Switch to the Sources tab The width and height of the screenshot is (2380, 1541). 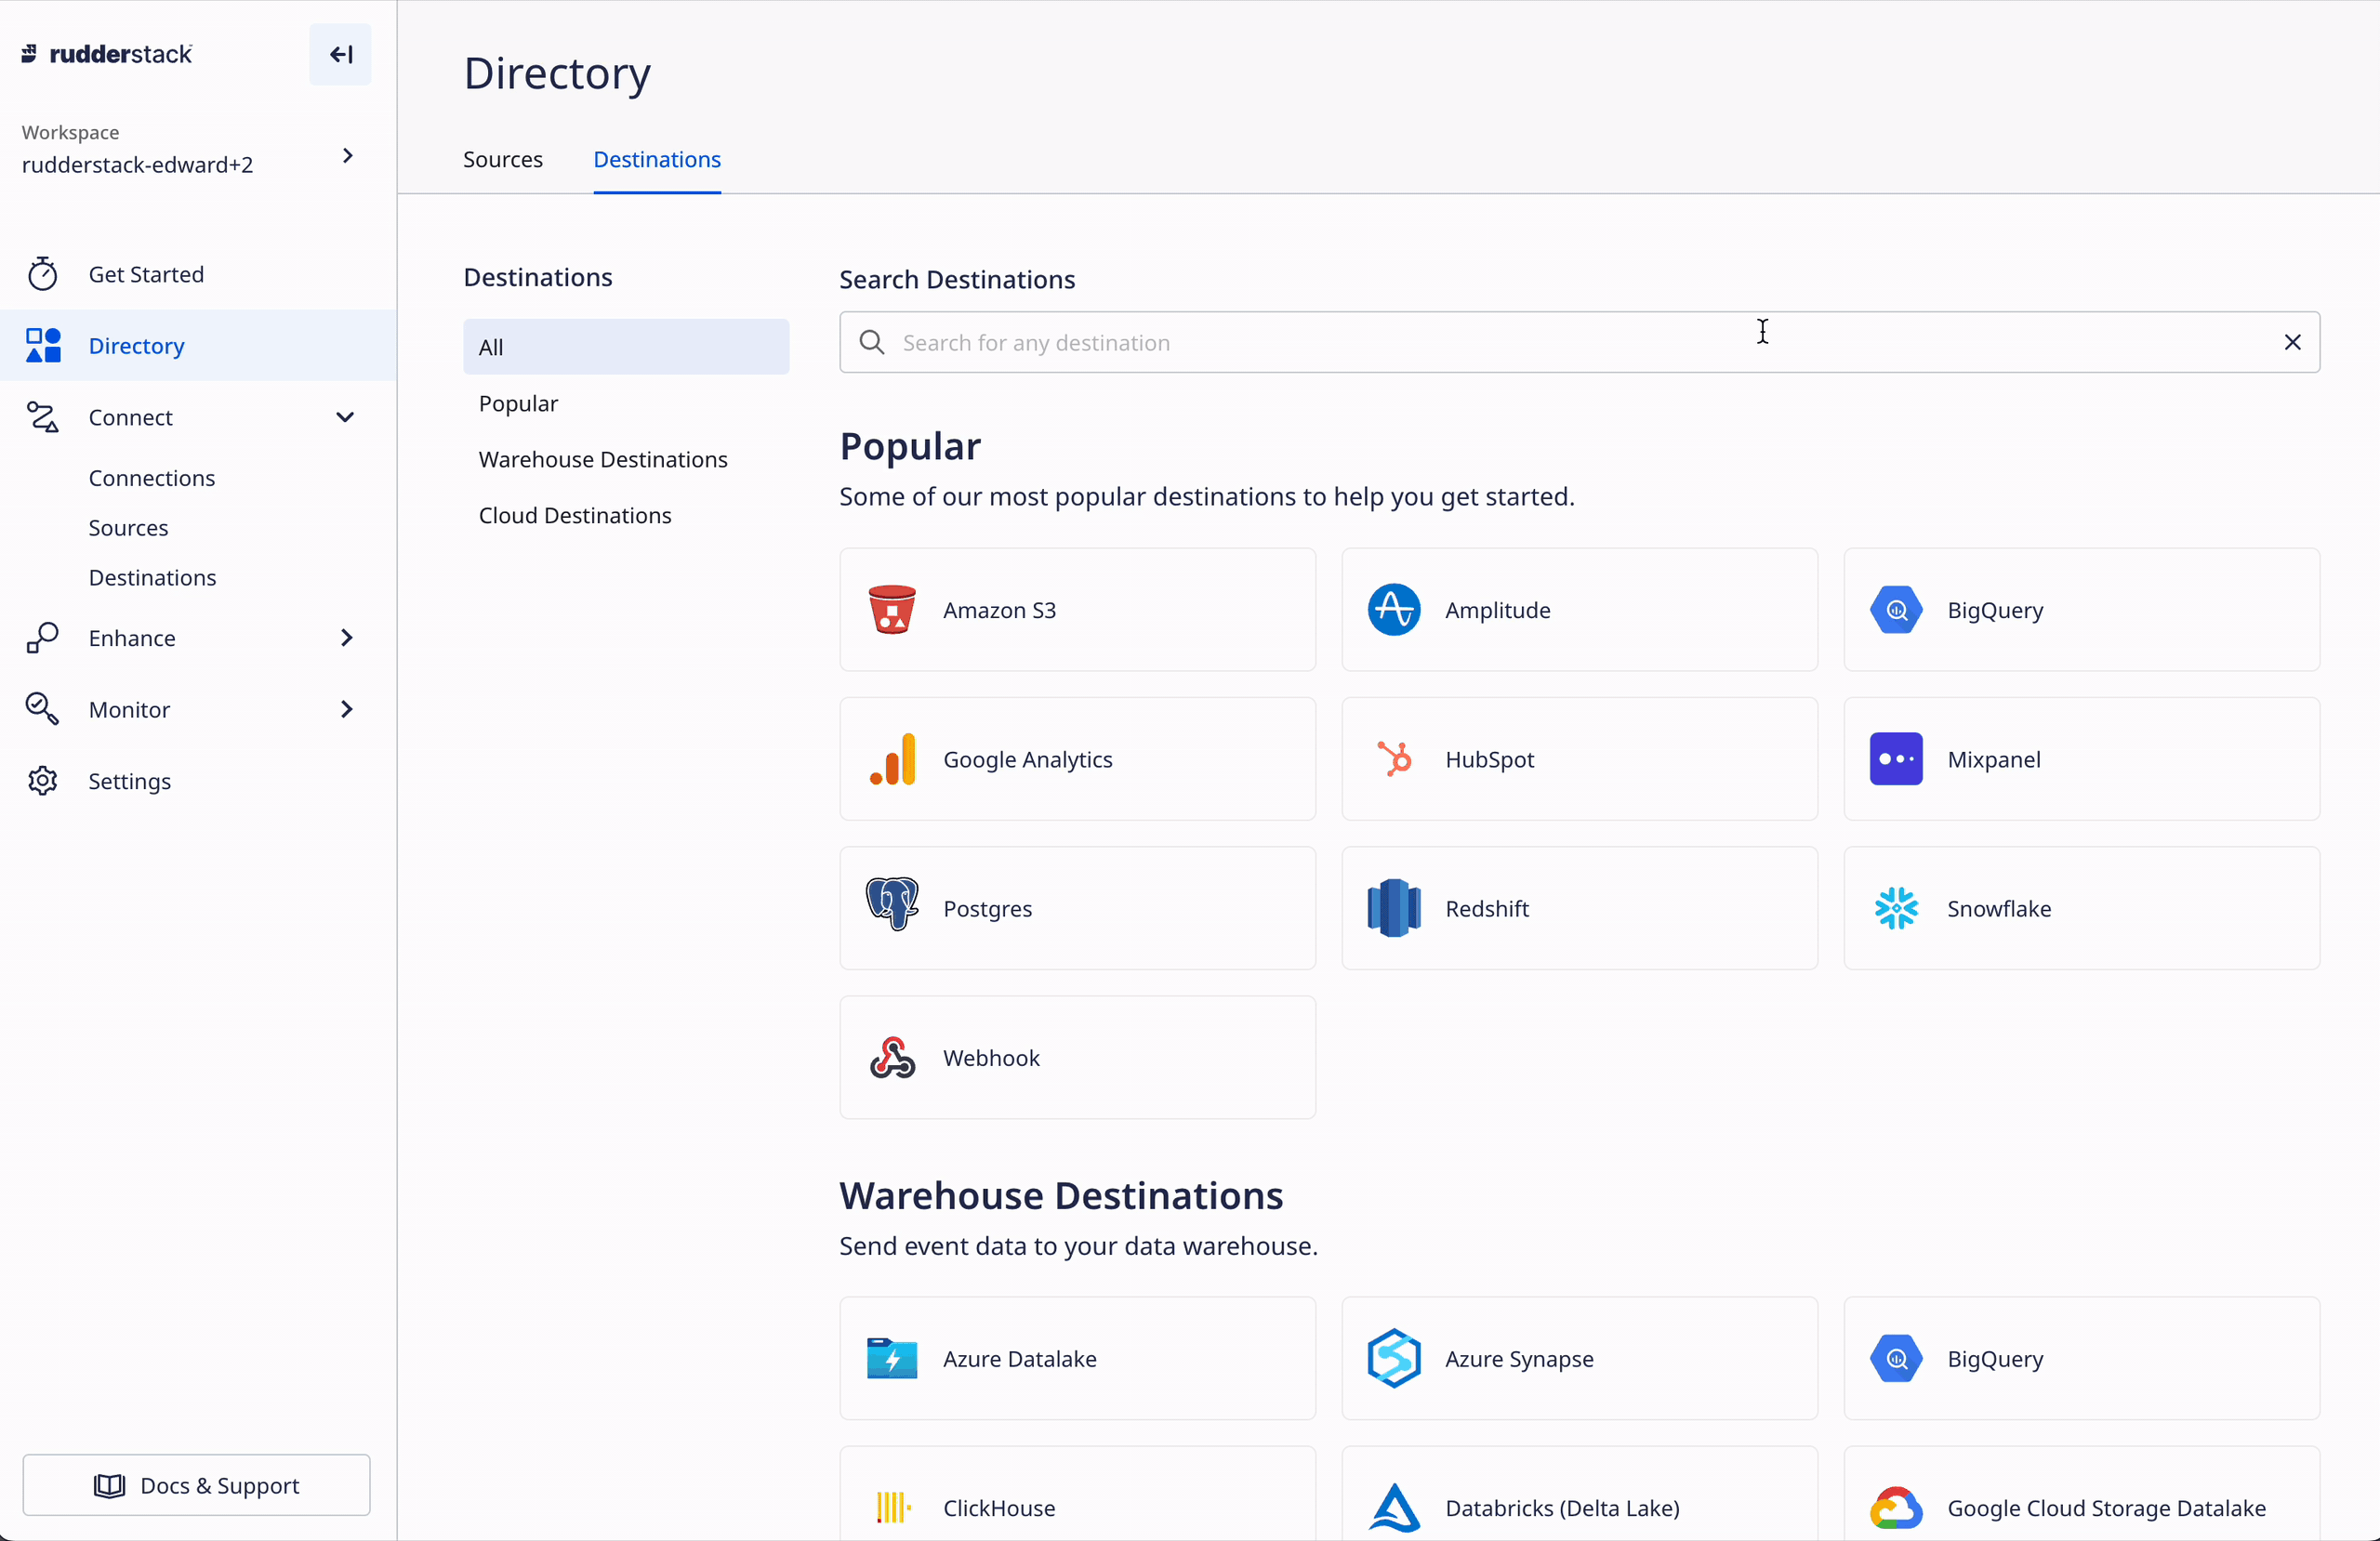coord(502,160)
